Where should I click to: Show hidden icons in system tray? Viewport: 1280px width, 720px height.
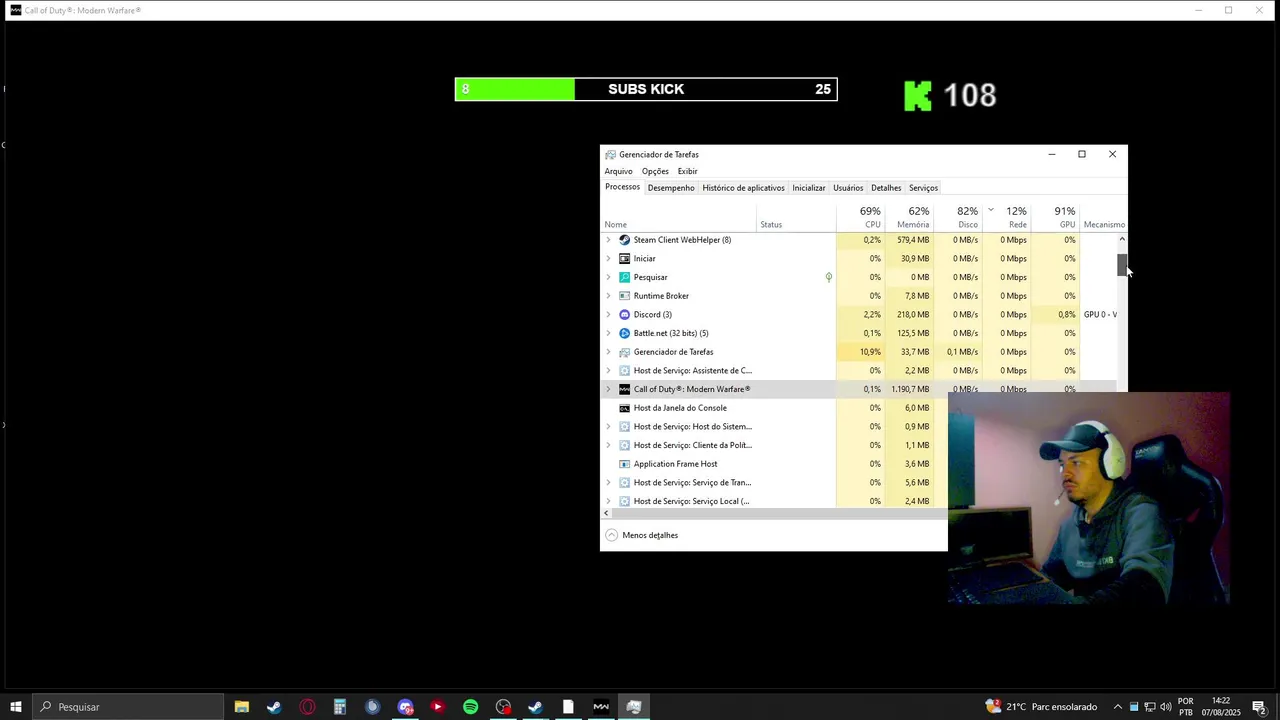pos(1117,707)
